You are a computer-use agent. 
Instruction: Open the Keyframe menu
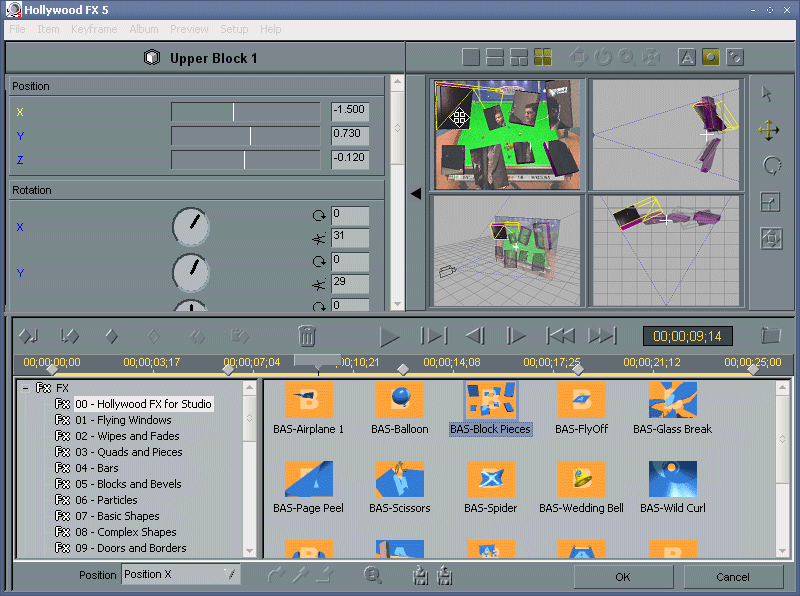[x=94, y=29]
